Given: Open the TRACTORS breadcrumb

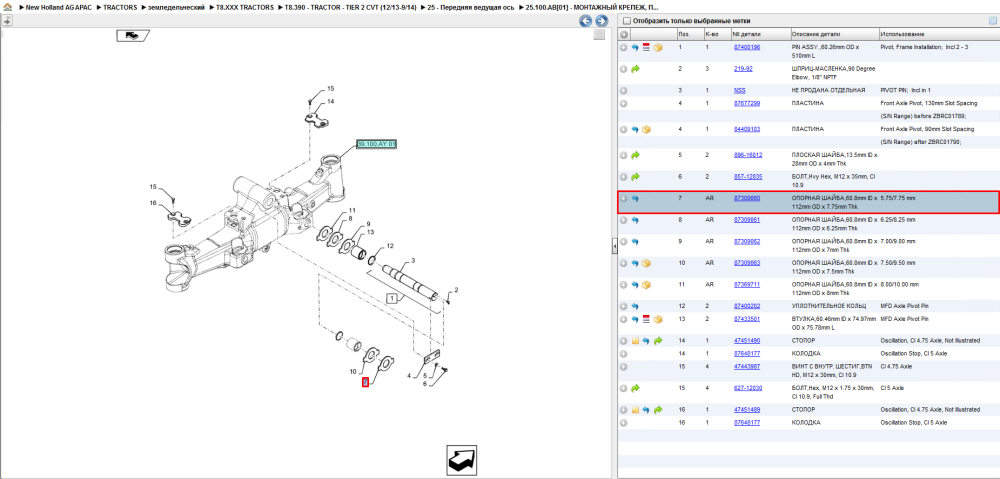Looking at the screenshot, I should click(120, 7).
